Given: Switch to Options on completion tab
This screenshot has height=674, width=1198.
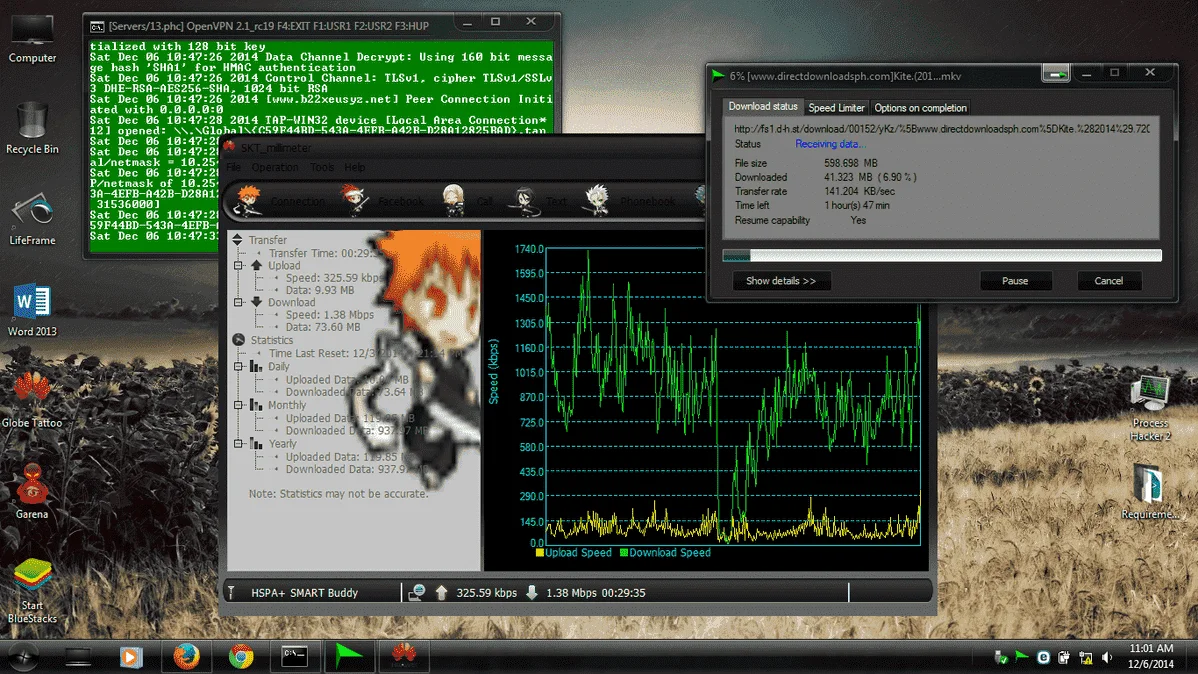Looking at the screenshot, I should pos(920,108).
